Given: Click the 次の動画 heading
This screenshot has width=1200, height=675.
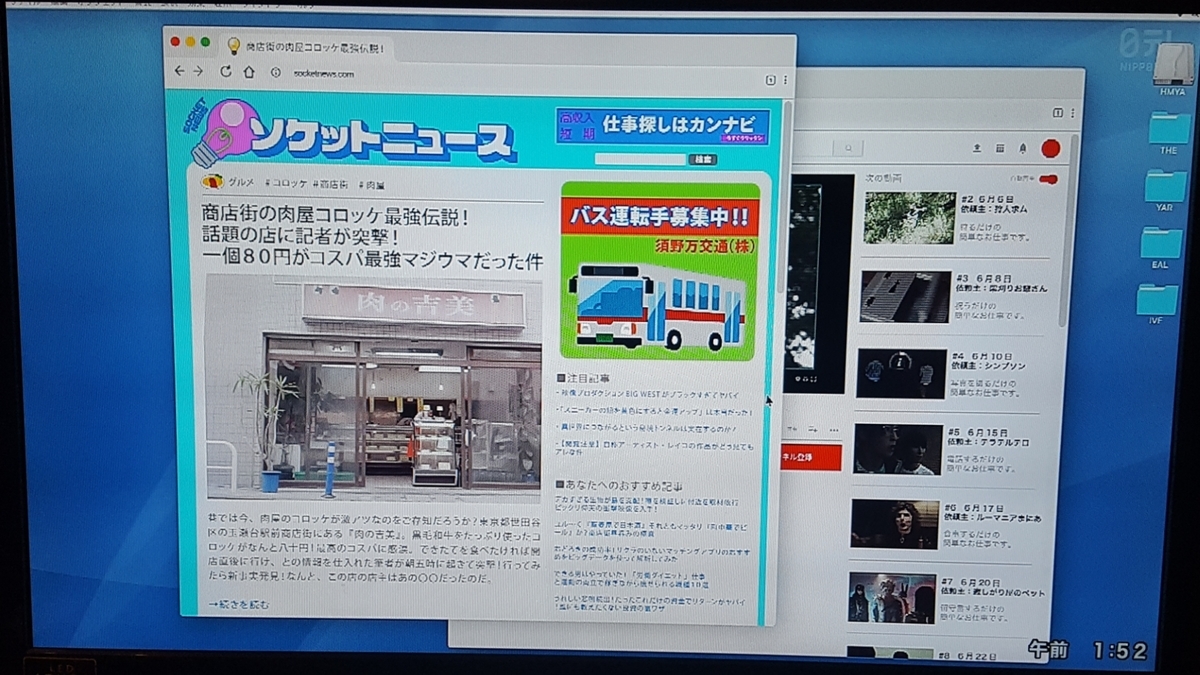Looking at the screenshot, I should 883,178.
